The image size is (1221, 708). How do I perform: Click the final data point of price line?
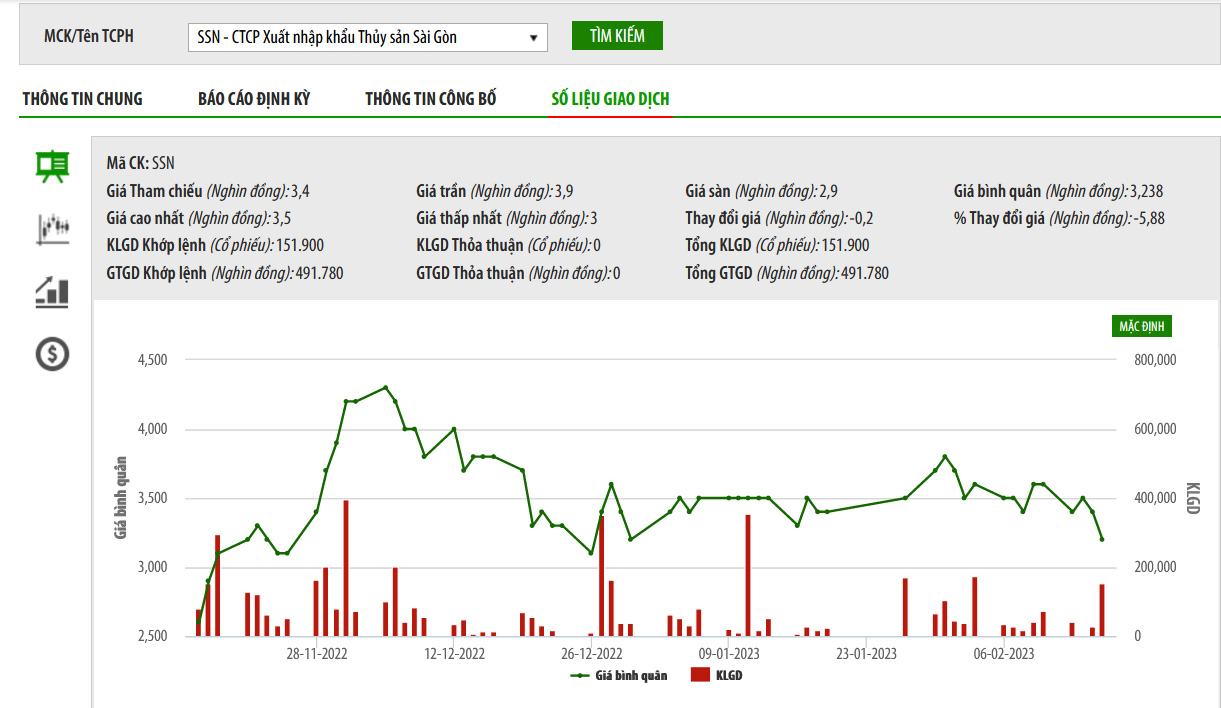click(1102, 540)
